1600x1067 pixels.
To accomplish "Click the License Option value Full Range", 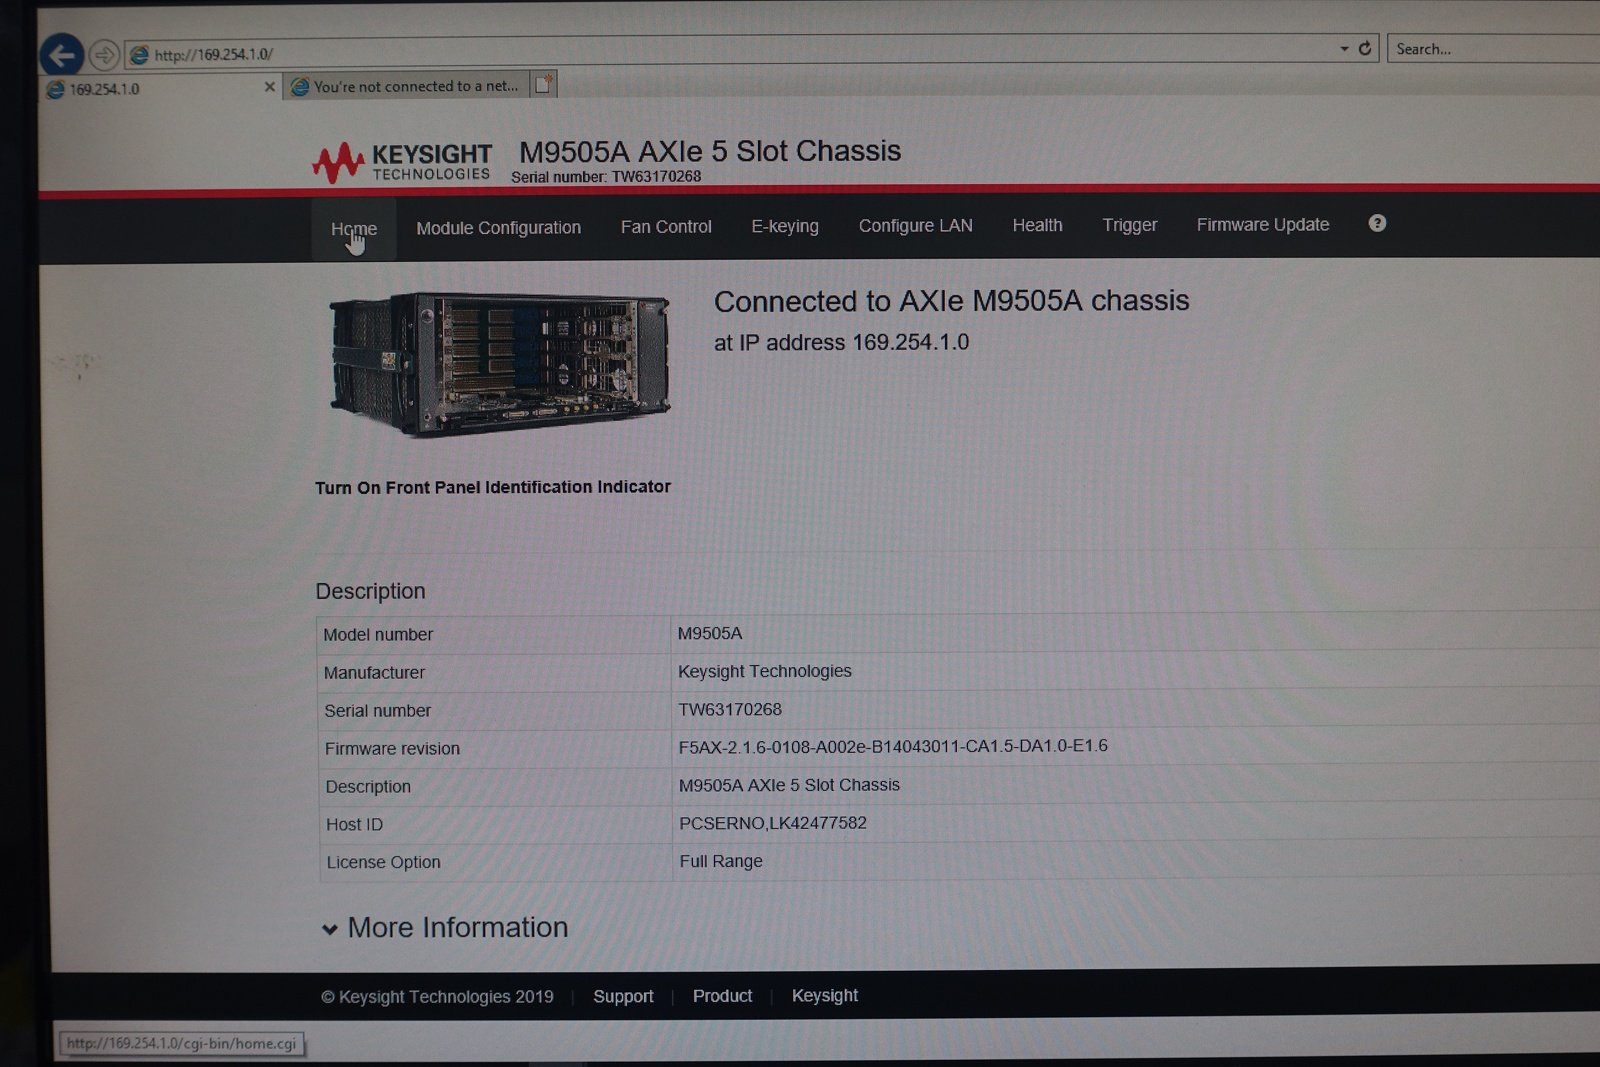I will [721, 861].
